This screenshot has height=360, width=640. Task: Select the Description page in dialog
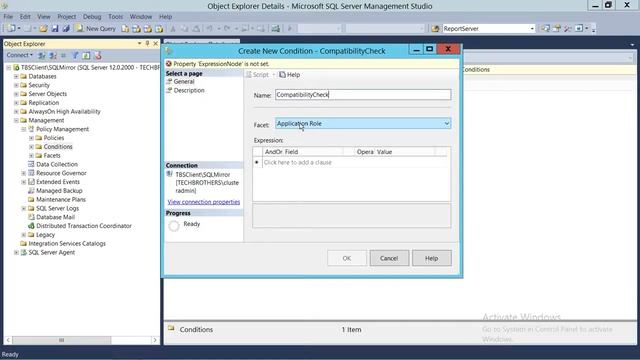tap(189, 90)
